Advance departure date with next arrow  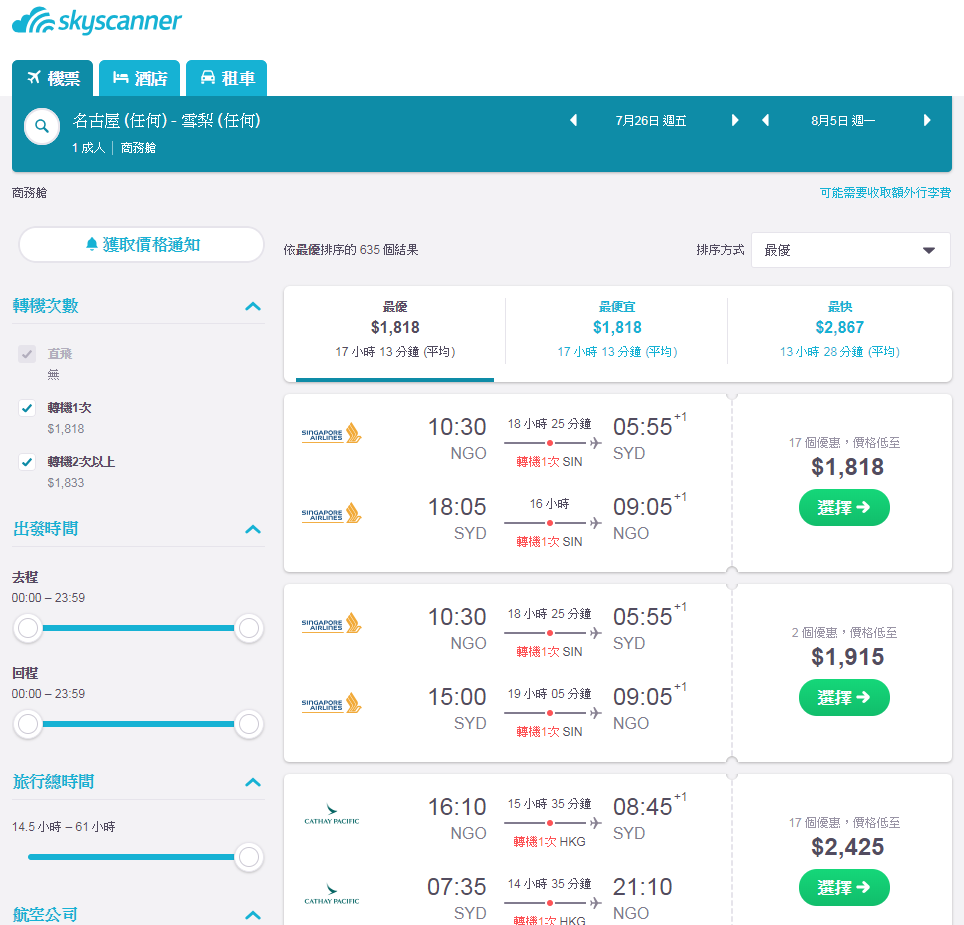[735, 120]
